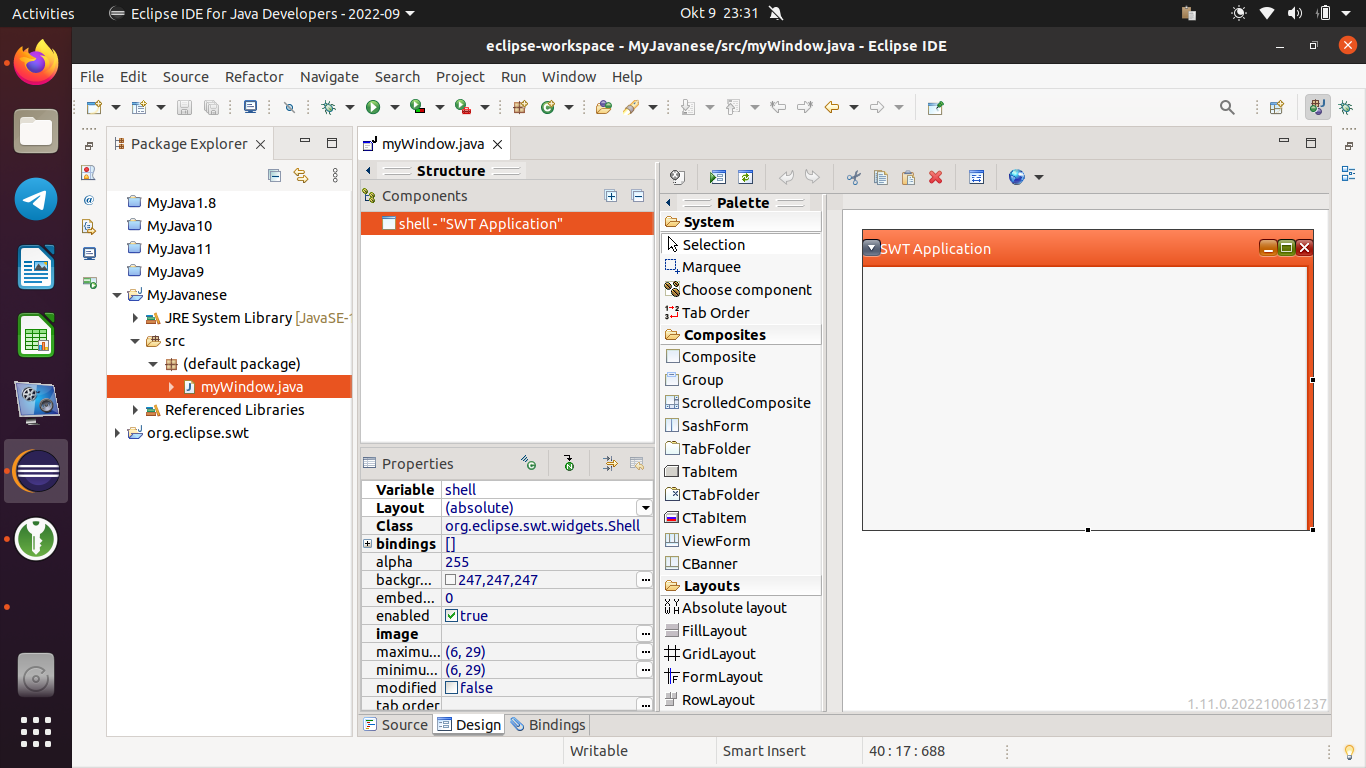Screen dimensions: 1366x768
Task: Click Activities in the top bar
Action: click(43, 13)
